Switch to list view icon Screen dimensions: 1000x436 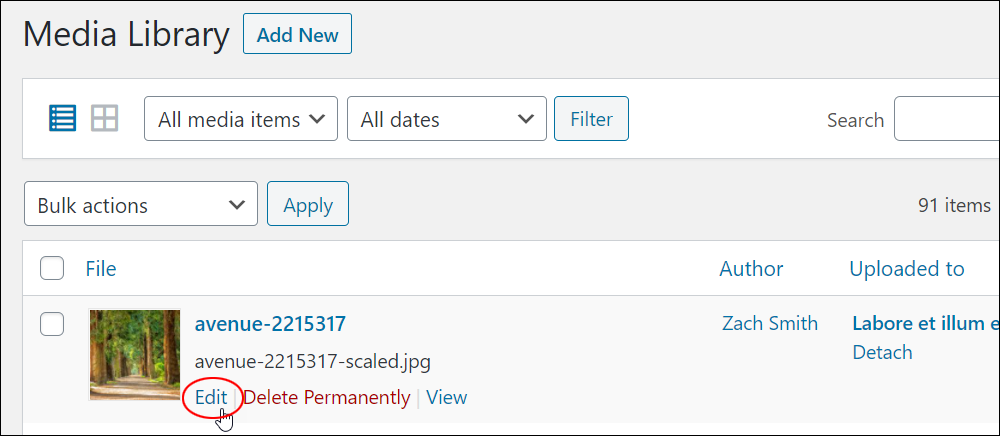(62, 119)
